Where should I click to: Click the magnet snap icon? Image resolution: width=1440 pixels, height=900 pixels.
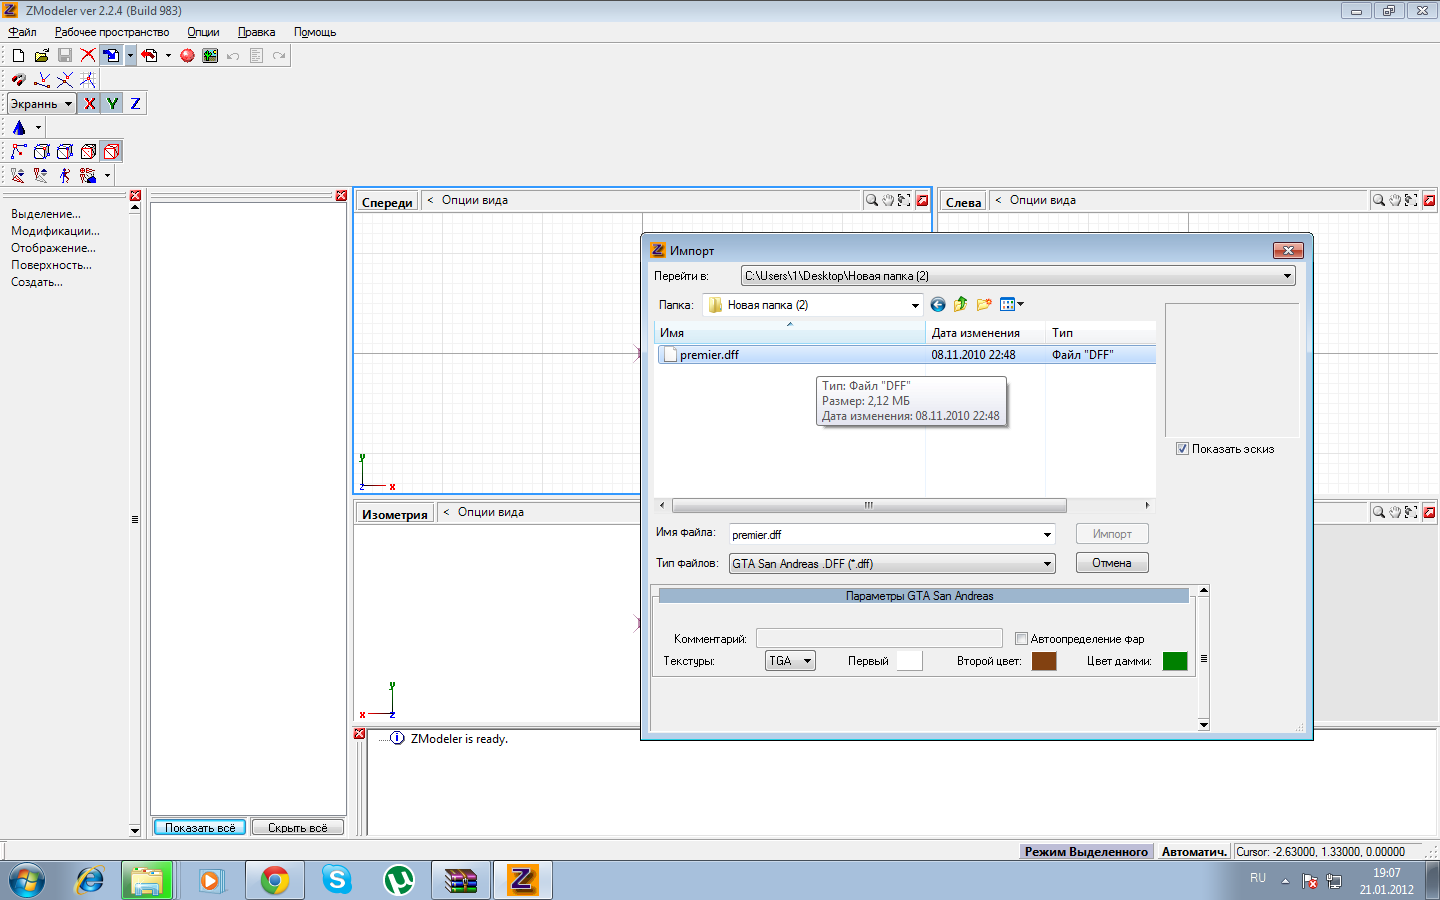[18, 80]
